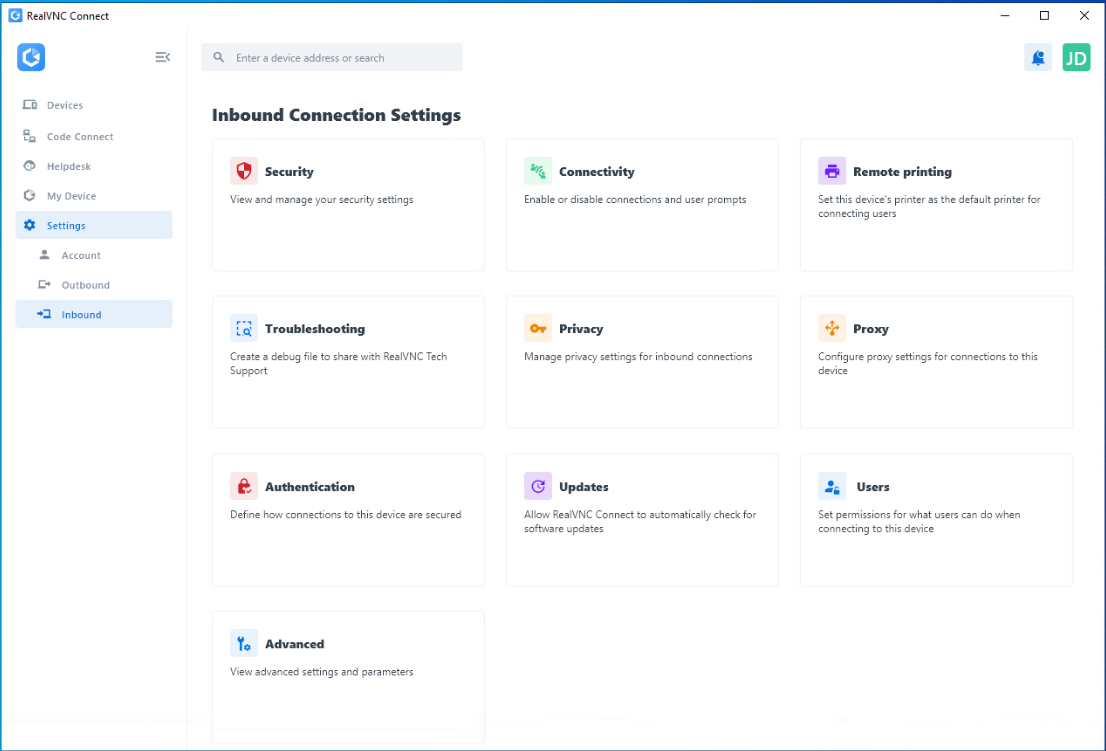Click the Authentication padlock icon
The width and height of the screenshot is (1106, 751).
[244, 486]
